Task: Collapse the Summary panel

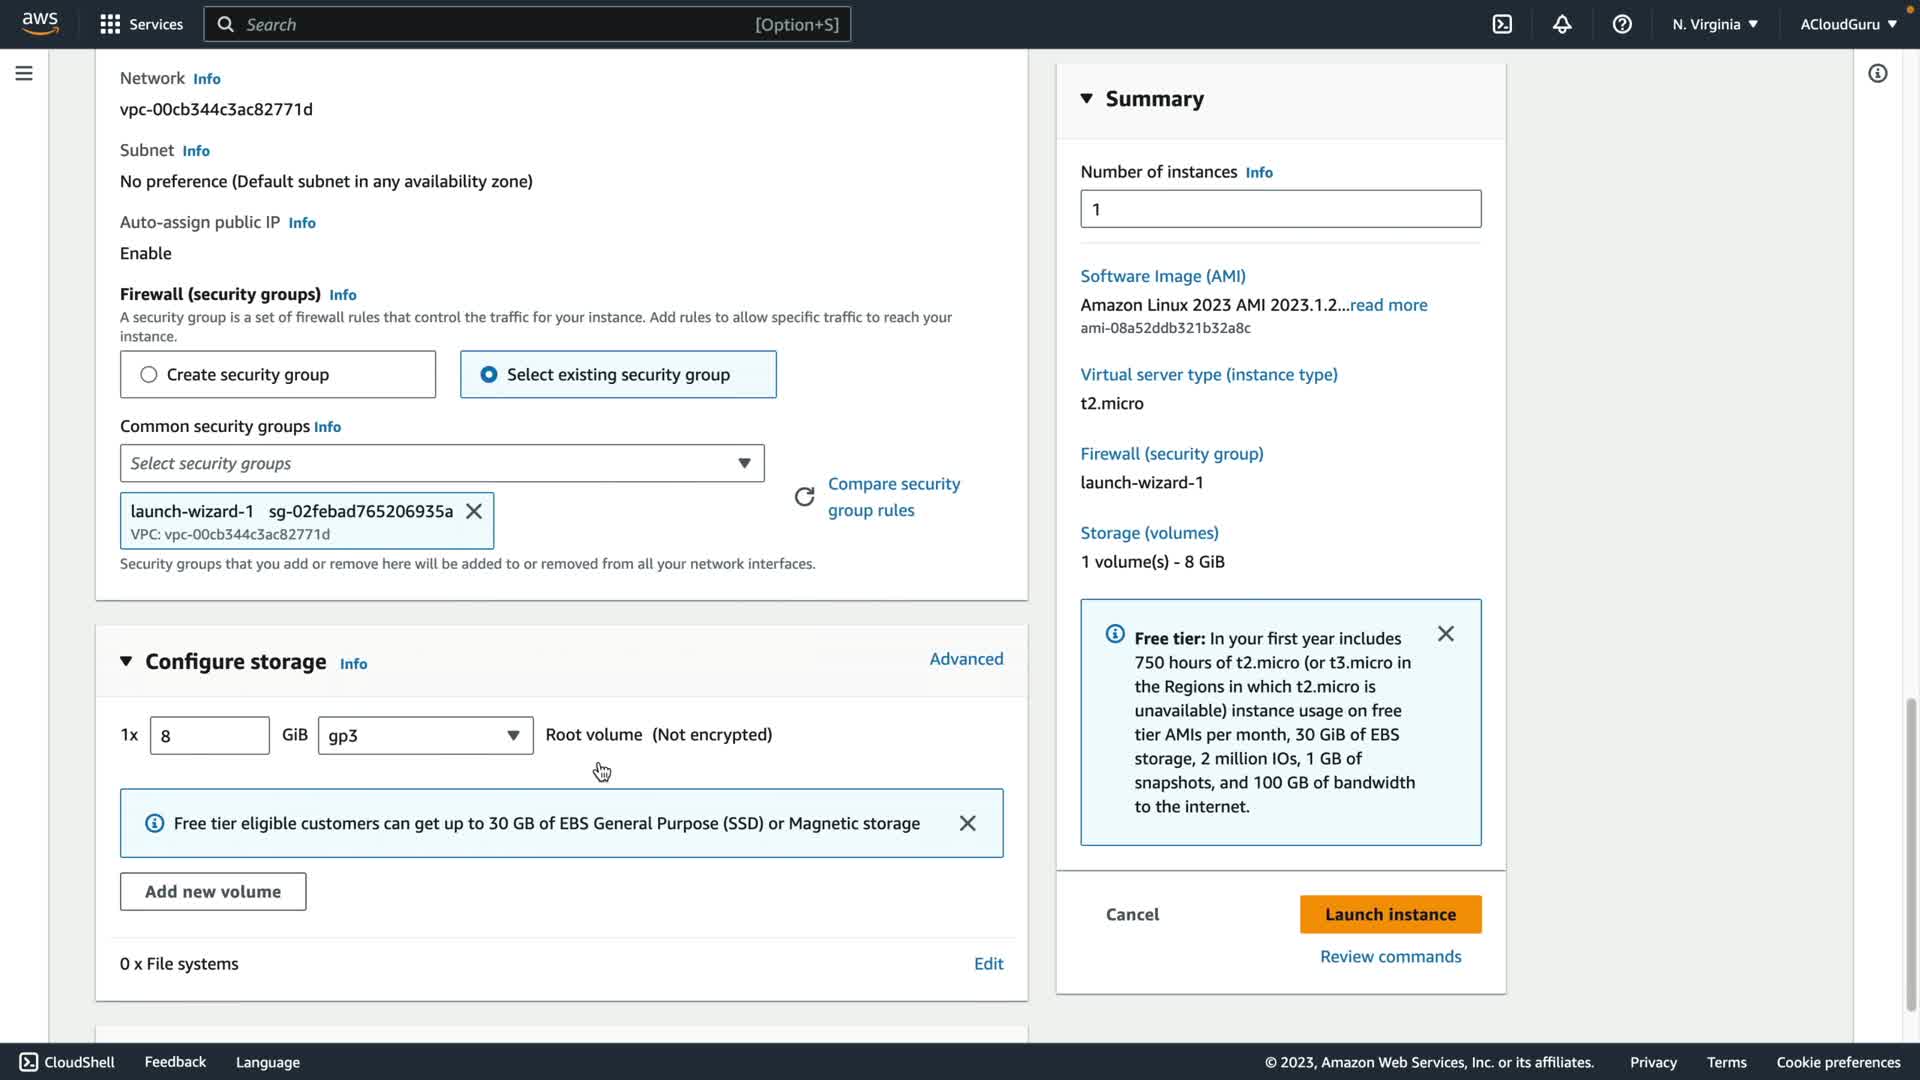Action: [1086, 98]
